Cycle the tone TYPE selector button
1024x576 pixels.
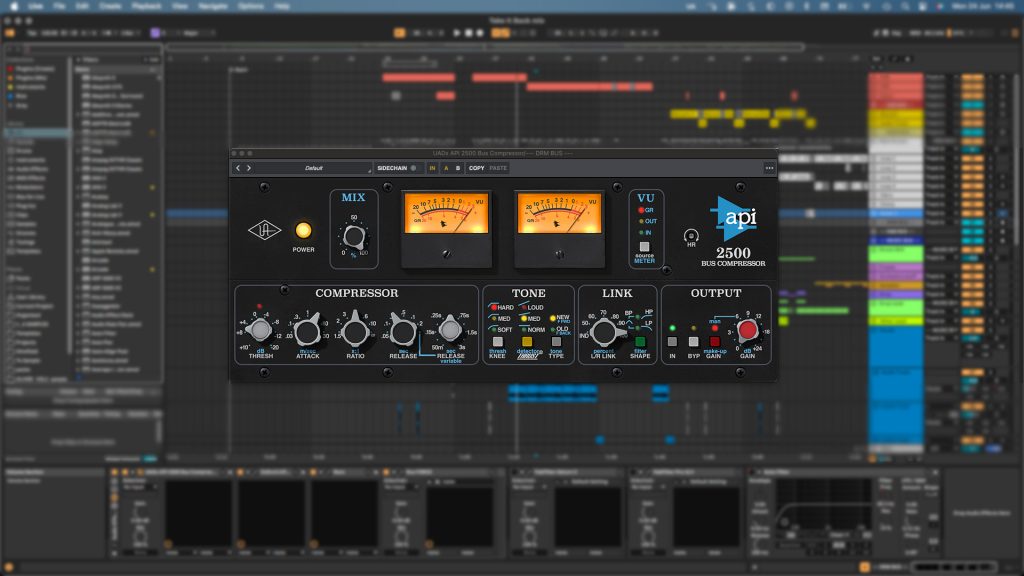pos(556,341)
